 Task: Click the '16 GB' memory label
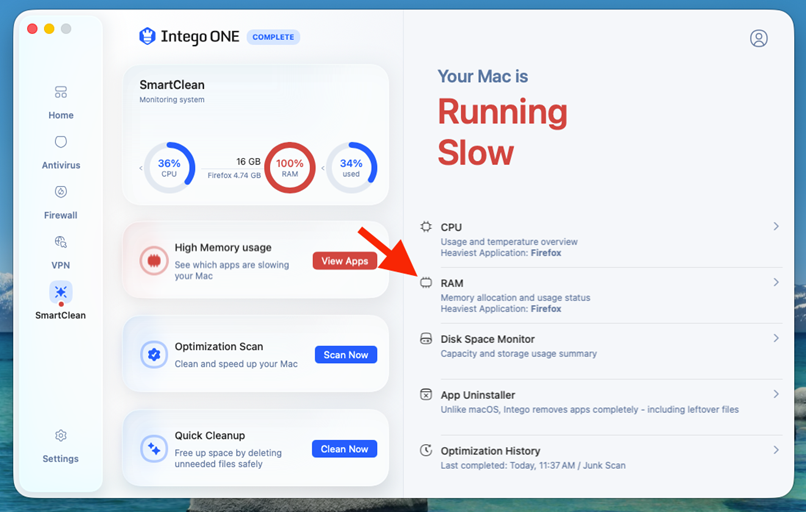(248, 161)
